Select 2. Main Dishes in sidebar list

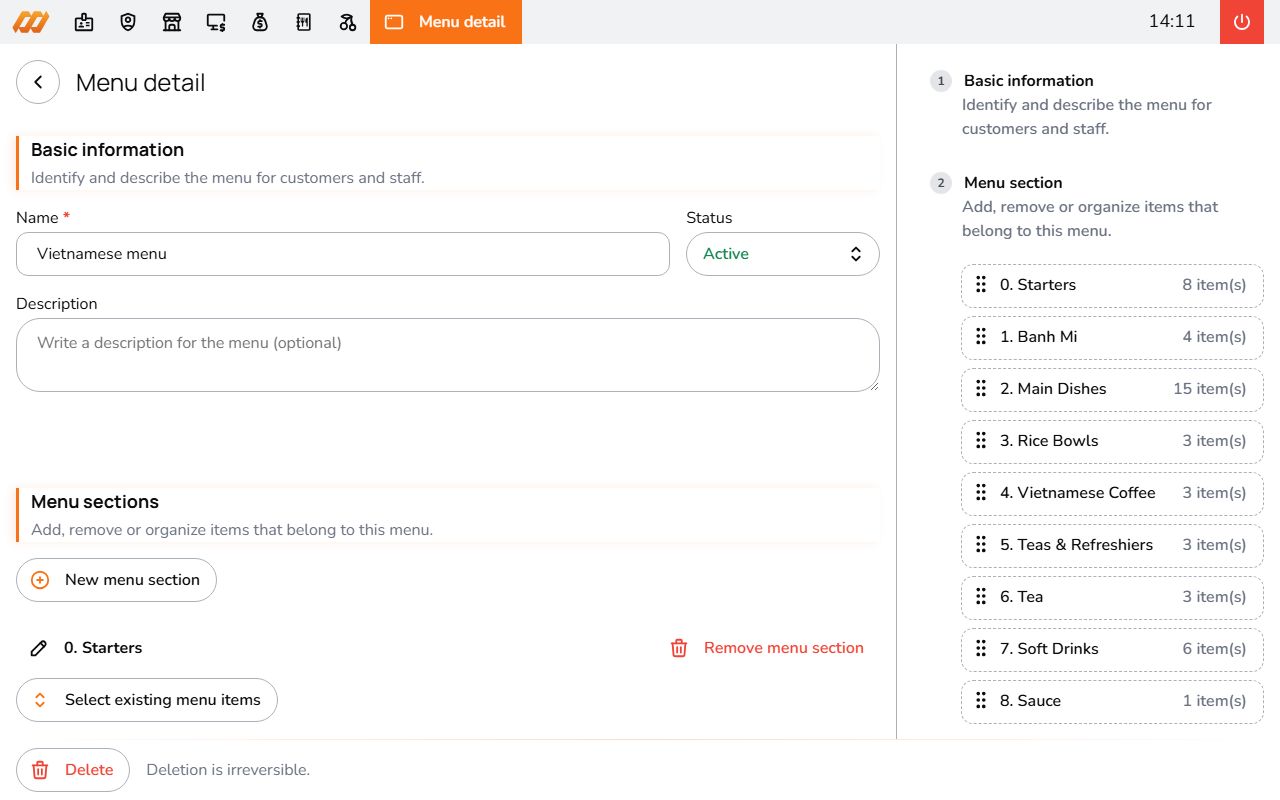(1112, 389)
